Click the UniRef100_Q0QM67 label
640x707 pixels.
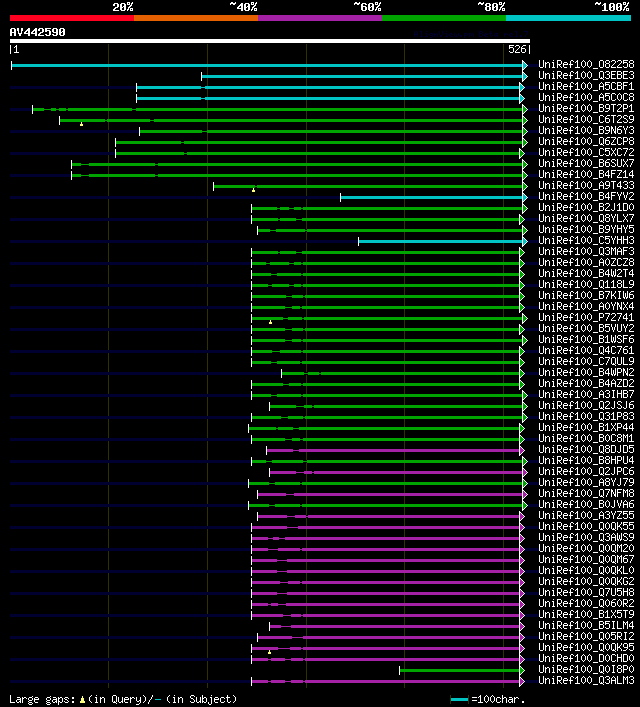point(586,560)
